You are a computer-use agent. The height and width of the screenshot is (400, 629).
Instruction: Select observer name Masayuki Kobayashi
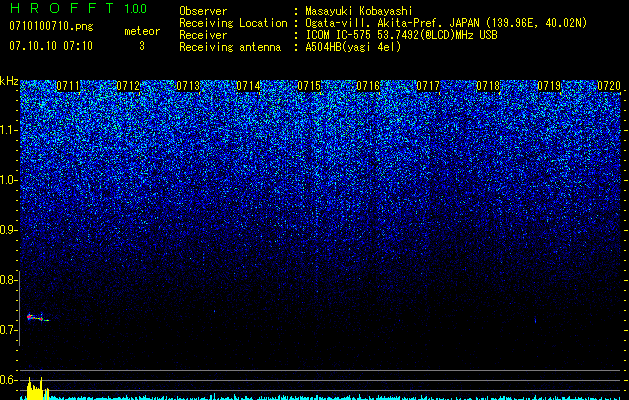(x=359, y=11)
